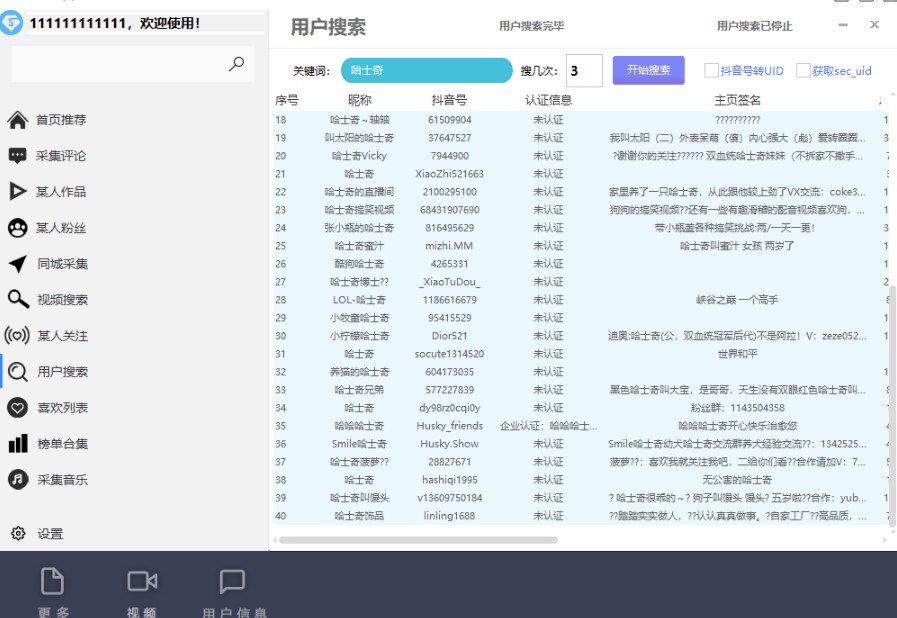Click the 视频 icon at bottom bar
897x618 pixels.
coord(143,584)
